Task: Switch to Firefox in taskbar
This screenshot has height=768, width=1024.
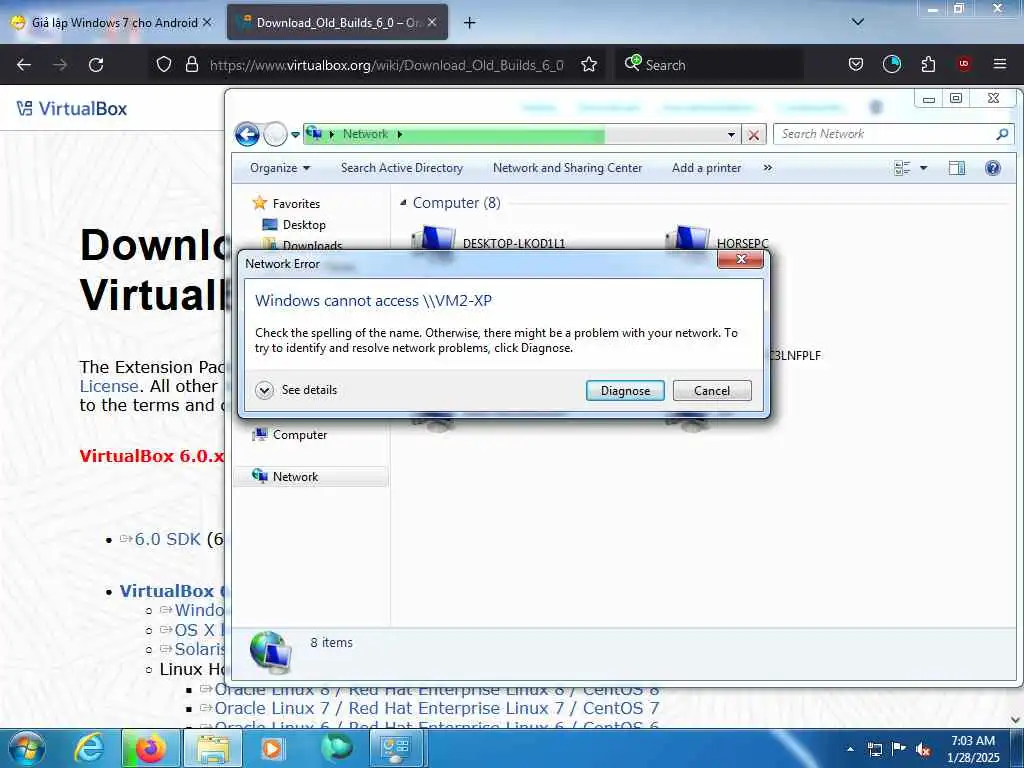Action: [151, 749]
